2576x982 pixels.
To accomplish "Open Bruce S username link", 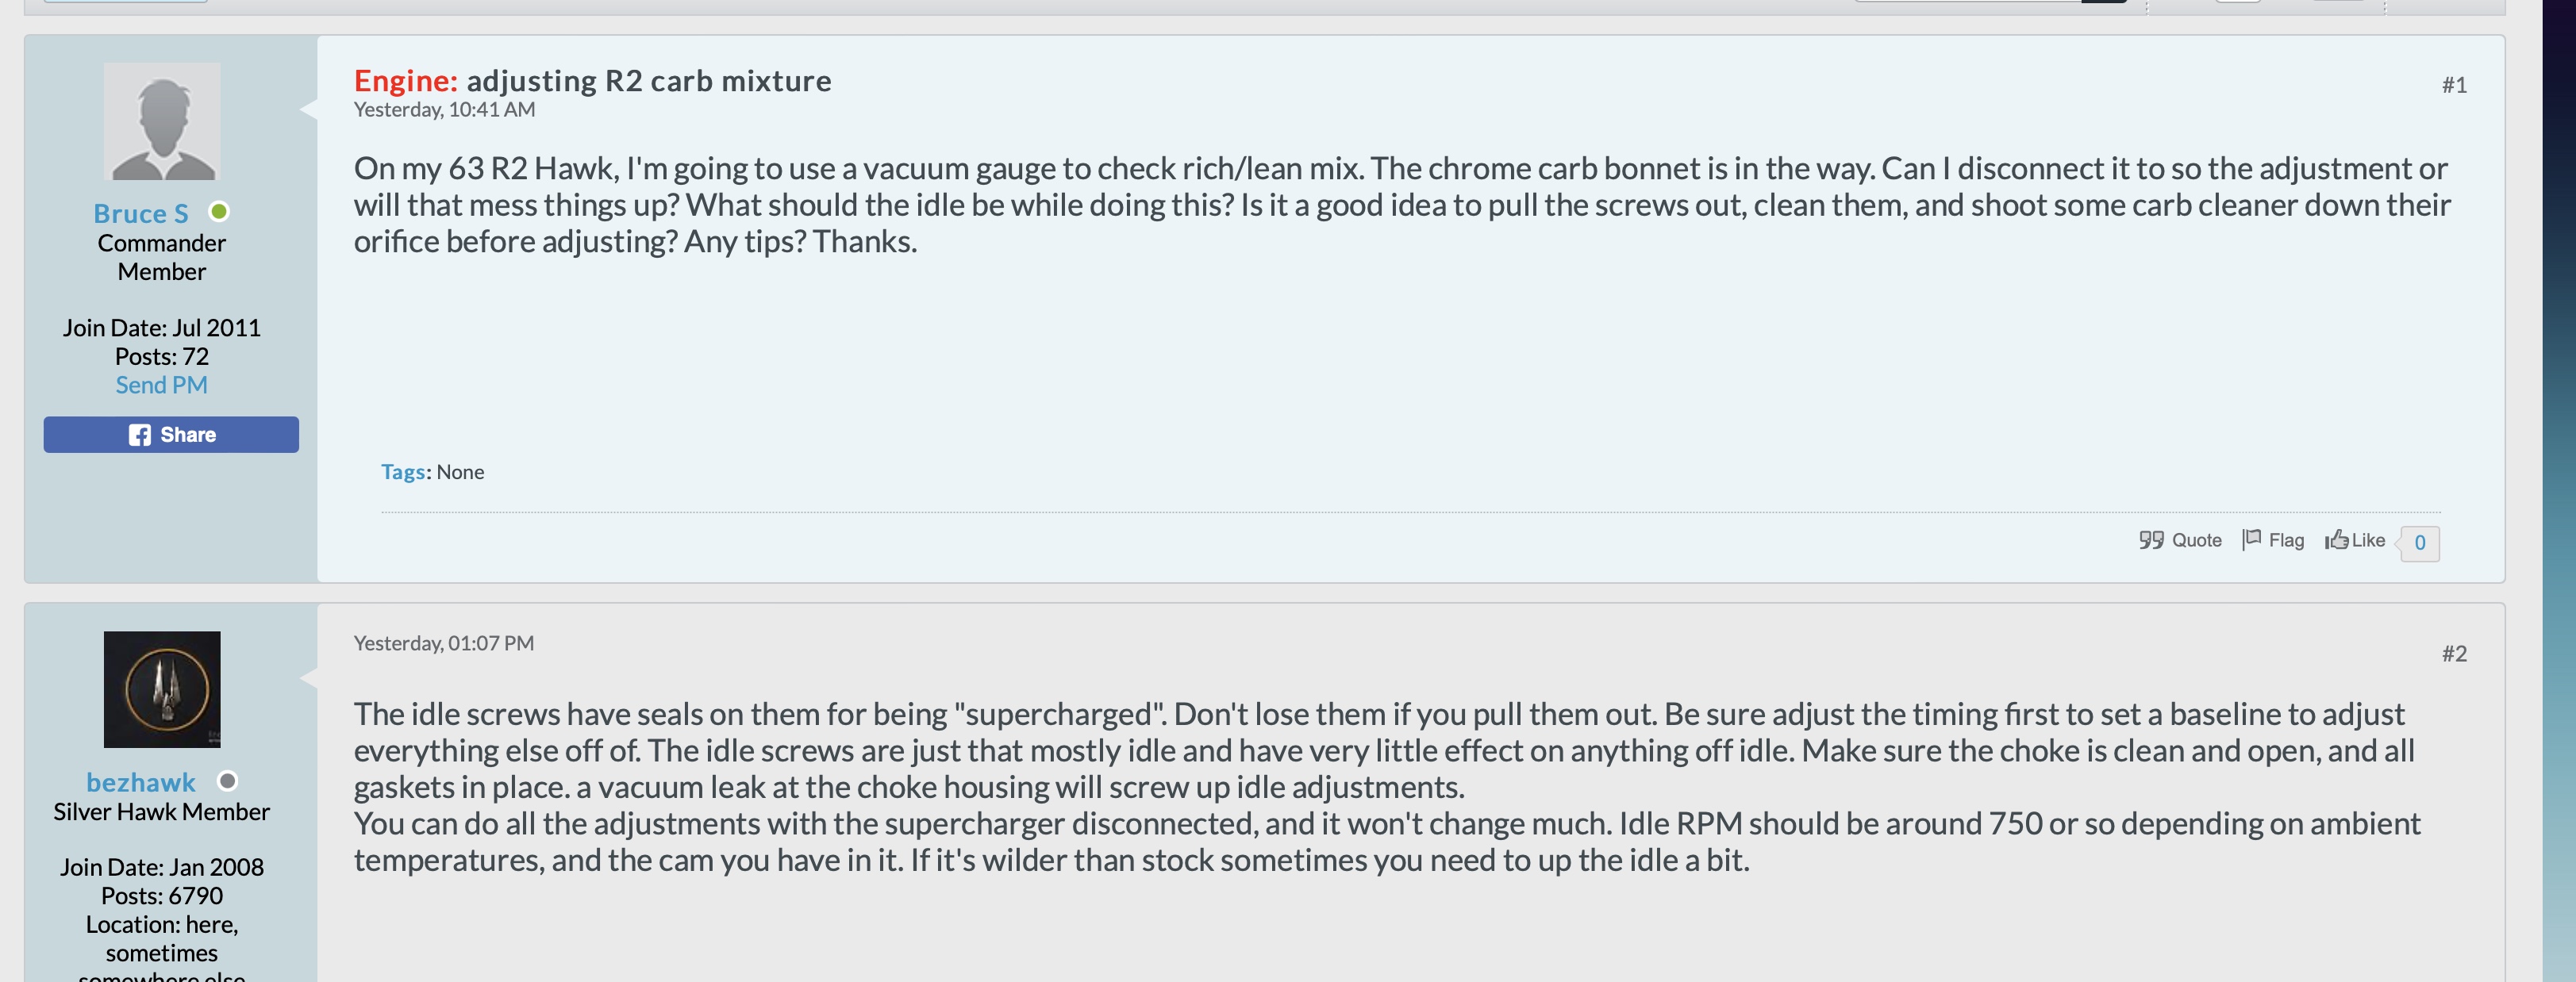I will coord(141,213).
